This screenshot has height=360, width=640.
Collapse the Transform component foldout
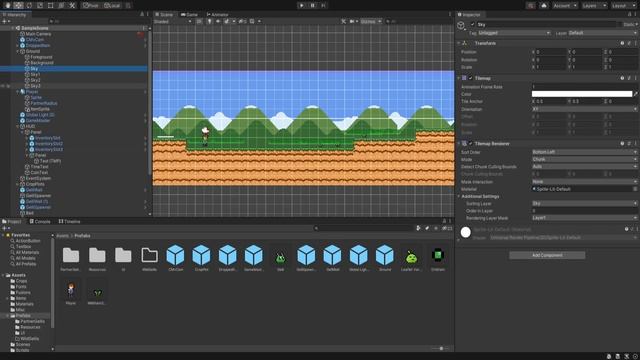(459, 43)
